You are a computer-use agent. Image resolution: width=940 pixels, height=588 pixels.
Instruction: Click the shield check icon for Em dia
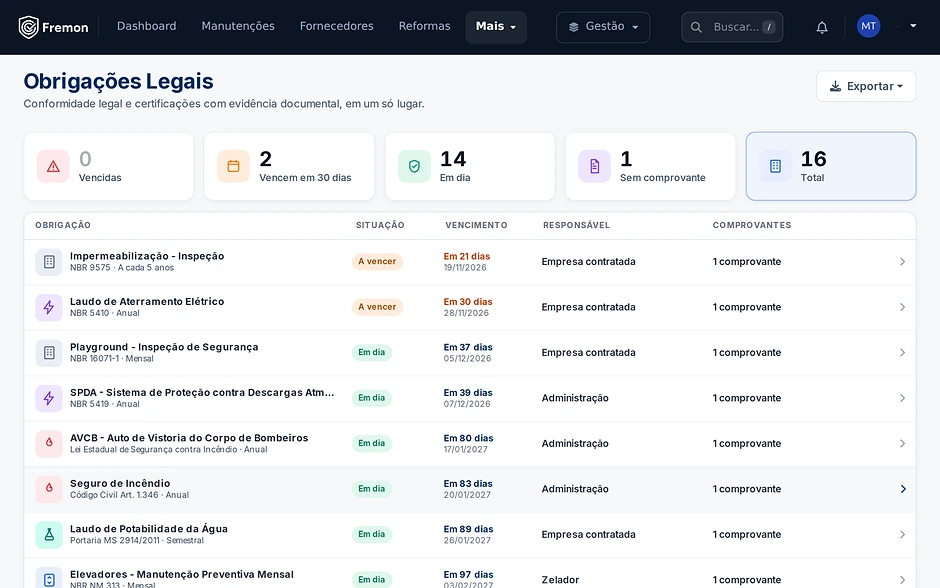point(414,166)
